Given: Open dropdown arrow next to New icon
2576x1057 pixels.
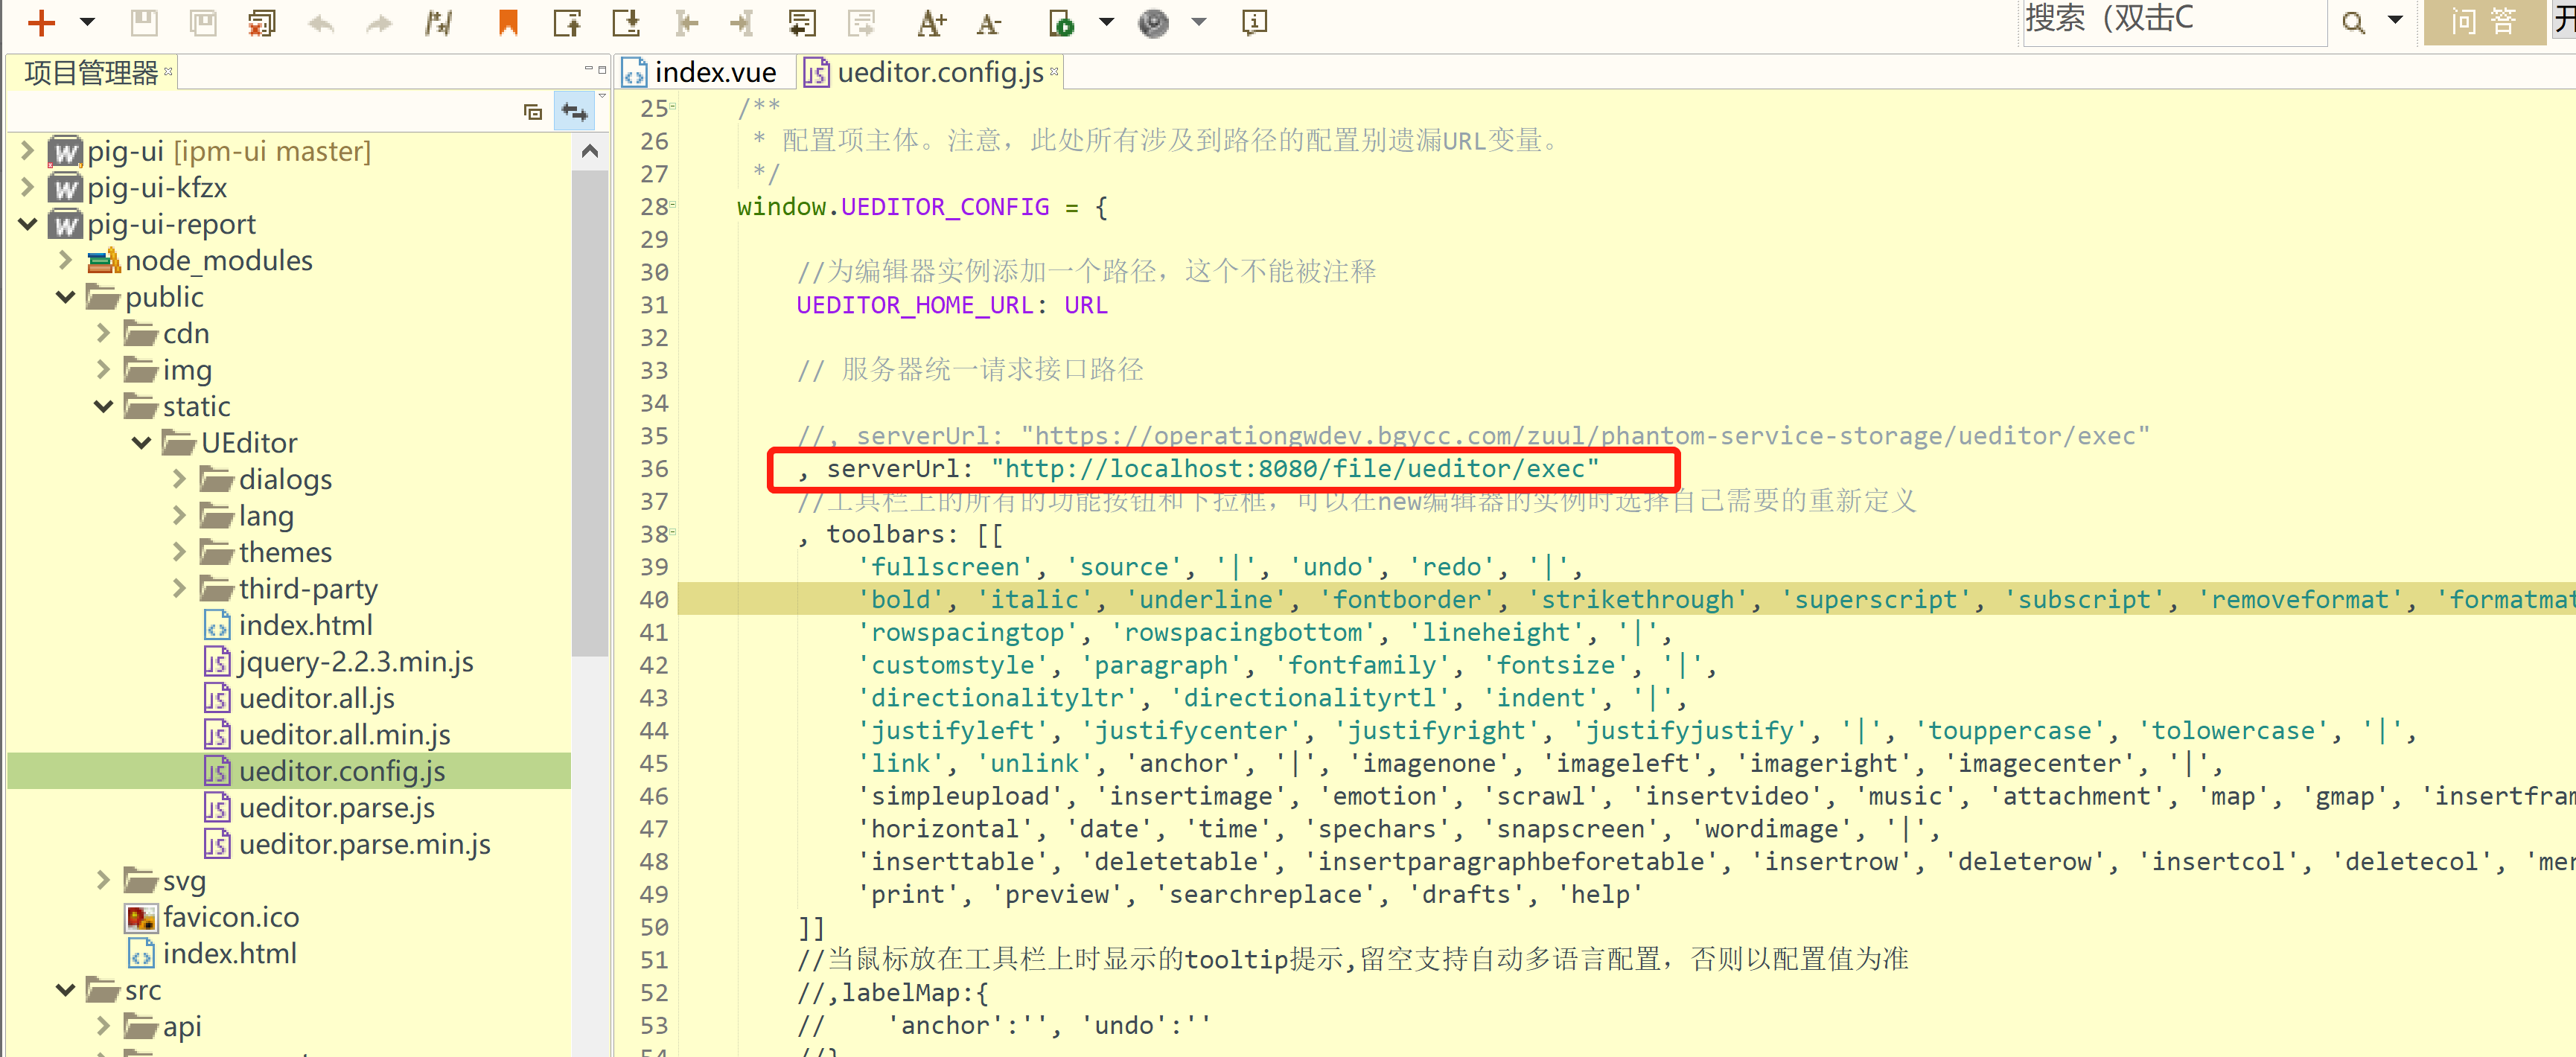Looking at the screenshot, I should point(88,22).
